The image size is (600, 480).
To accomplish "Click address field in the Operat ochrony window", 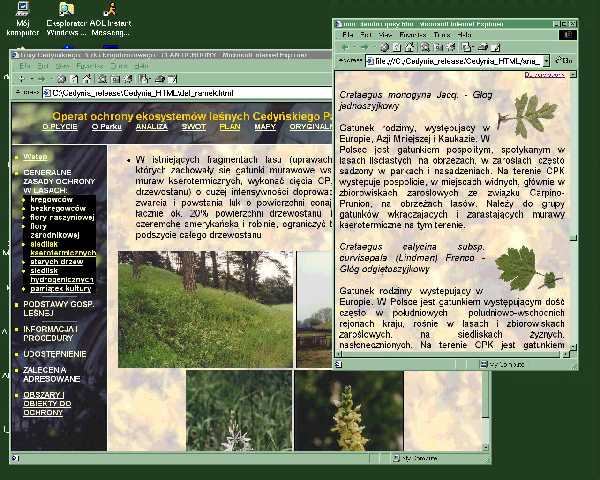I will click(x=188, y=93).
